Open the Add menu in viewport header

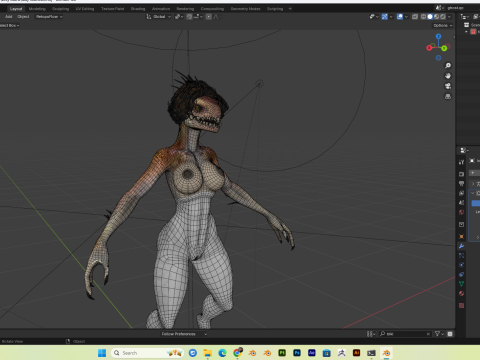pyautogui.click(x=8, y=17)
